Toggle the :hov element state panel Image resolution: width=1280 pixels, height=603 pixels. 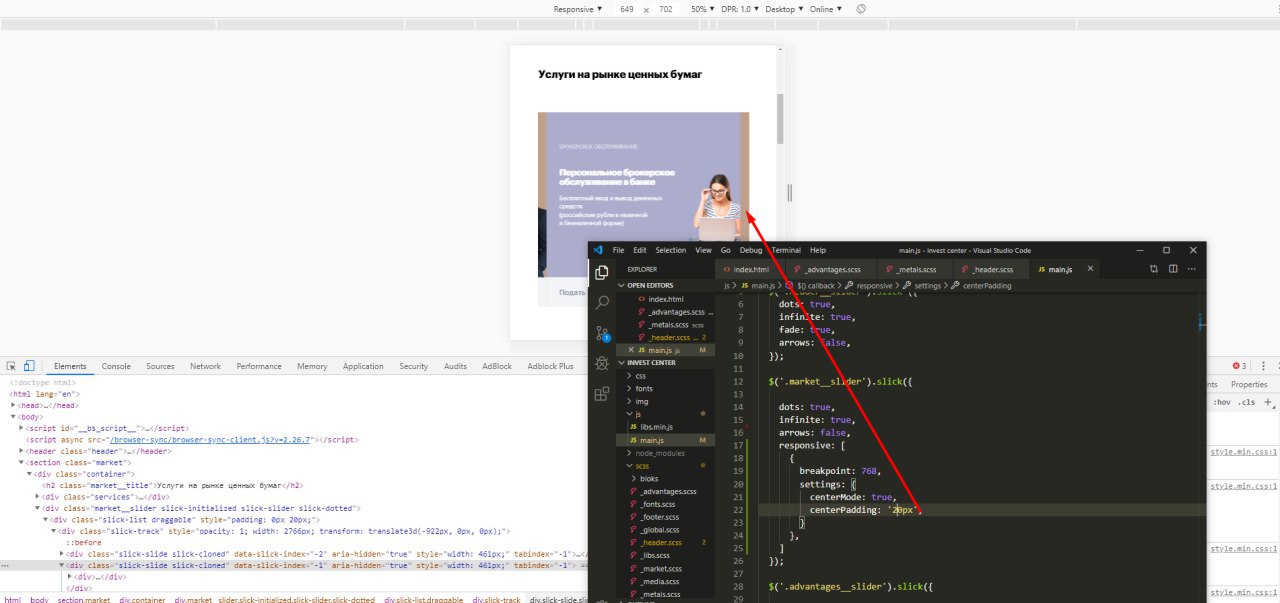click(x=1222, y=402)
